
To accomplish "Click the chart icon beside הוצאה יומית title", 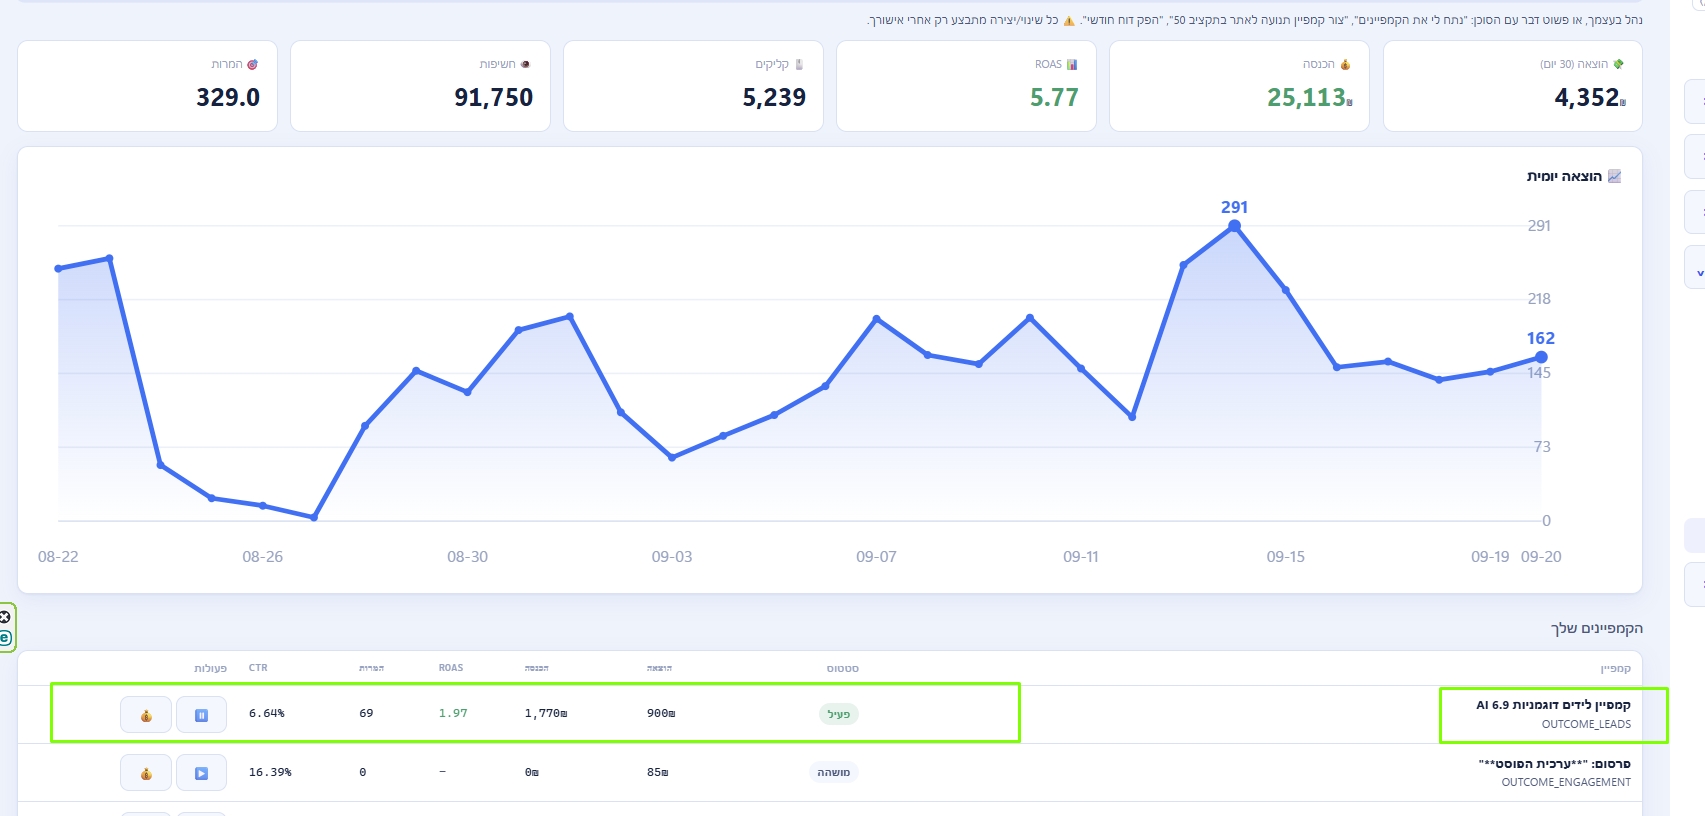I will (x=1614, y=176).
